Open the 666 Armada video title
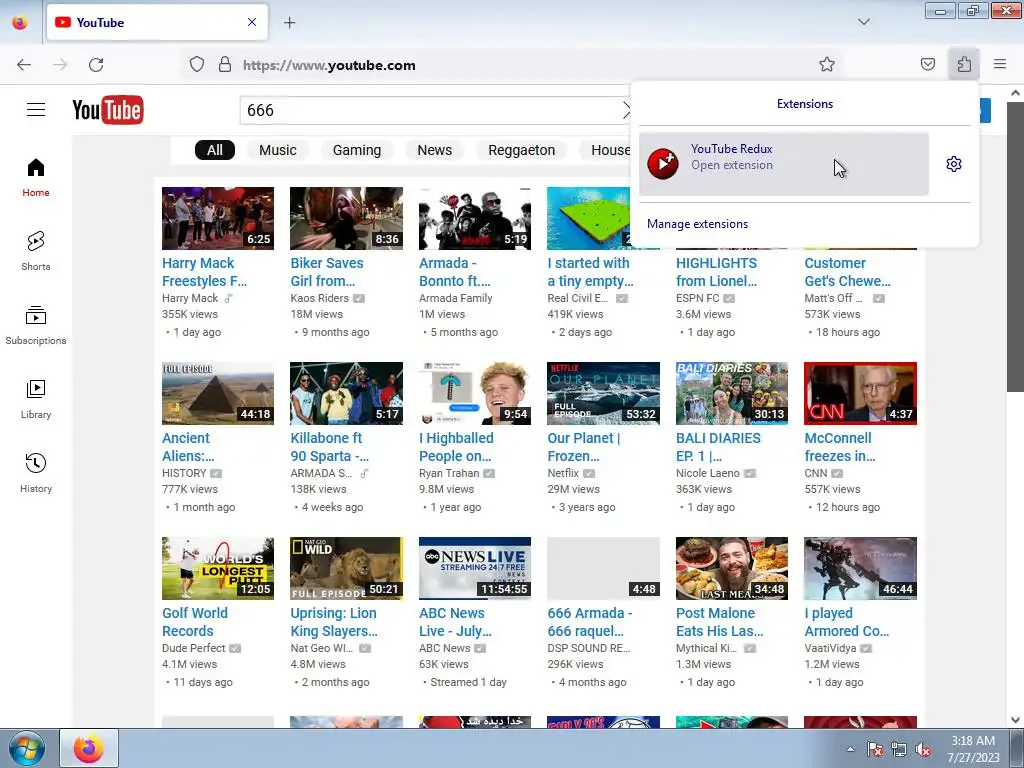Screen dimensions: 1024x768 (x=590, y=622)
